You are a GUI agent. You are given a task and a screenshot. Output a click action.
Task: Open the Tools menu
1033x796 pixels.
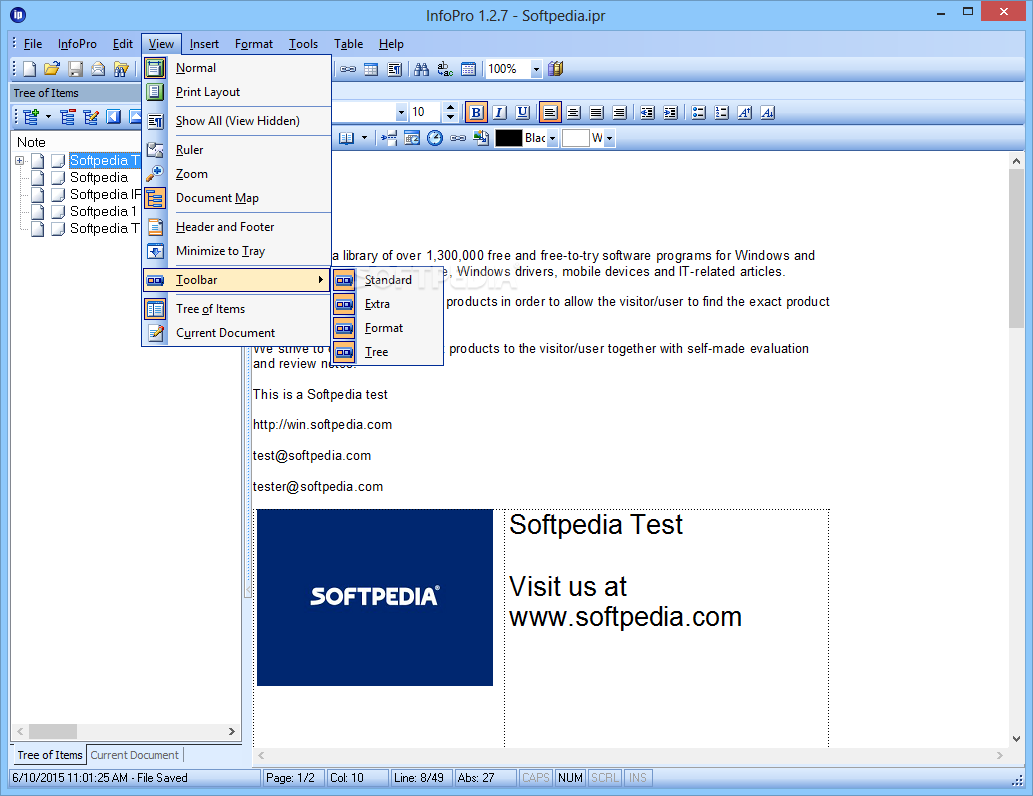coord(303,44)
